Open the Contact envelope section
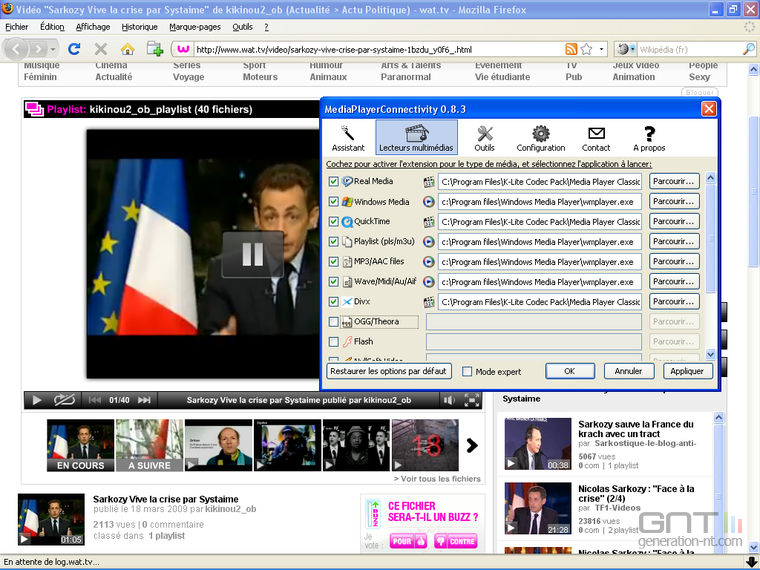The height and width of the screenshot is (570, 760). point(596,138)
